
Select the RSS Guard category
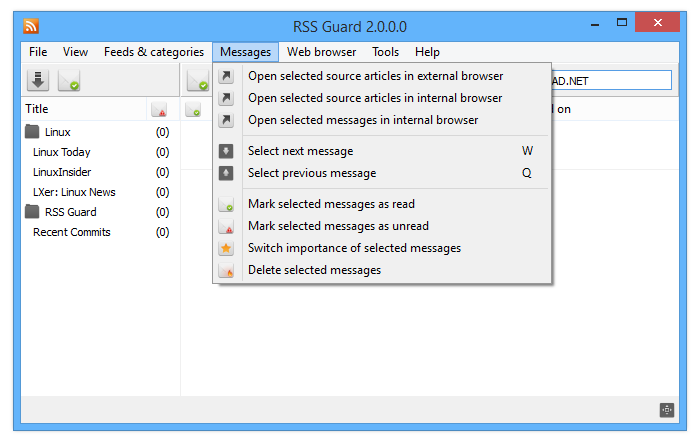click(101, 212)
